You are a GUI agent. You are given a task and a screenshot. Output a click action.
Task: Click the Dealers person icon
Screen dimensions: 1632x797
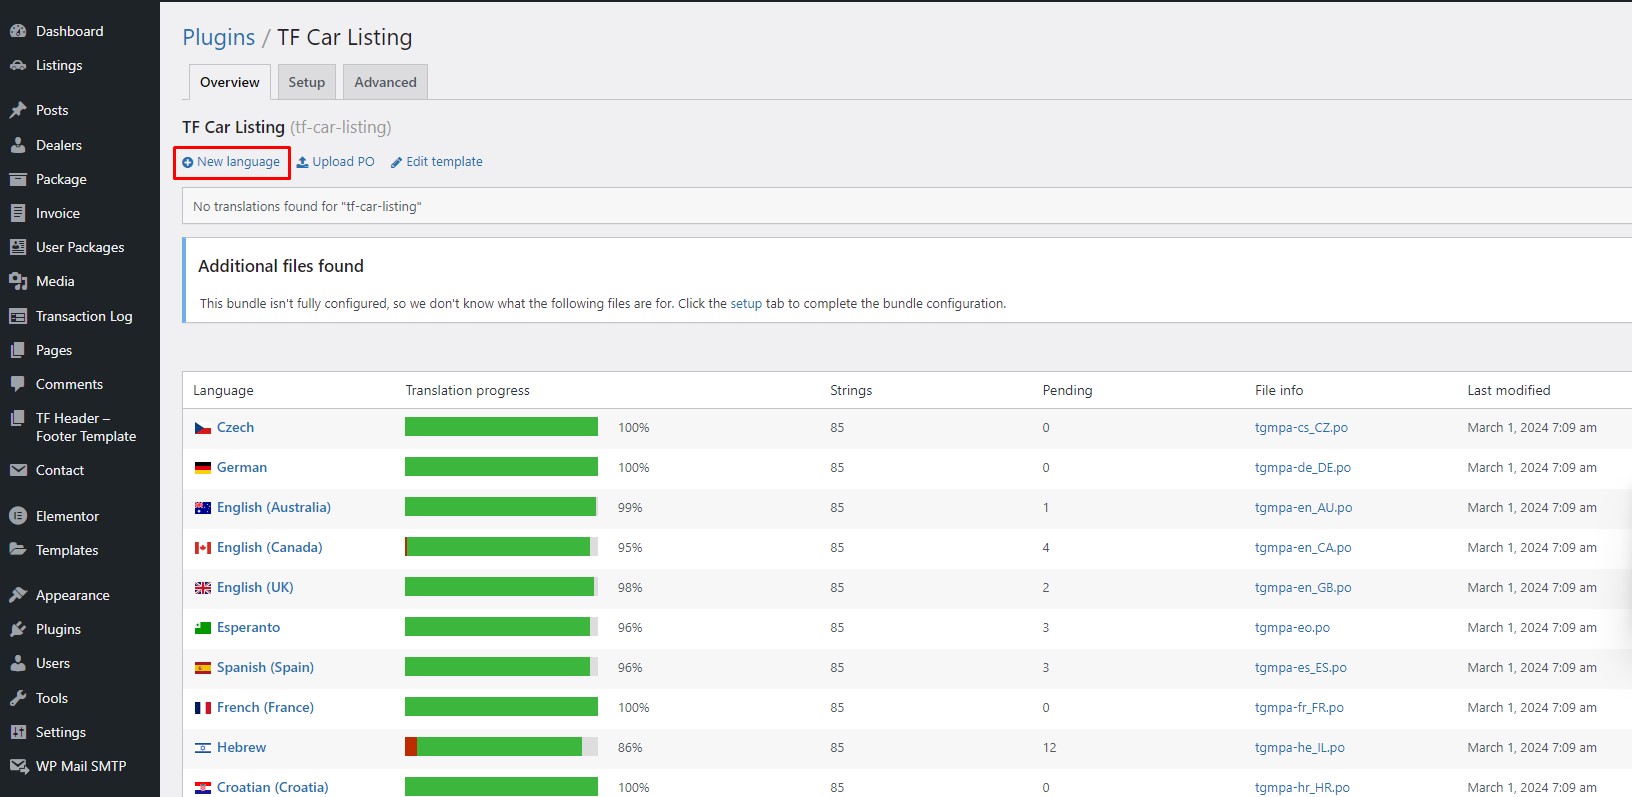coord(18,145)
